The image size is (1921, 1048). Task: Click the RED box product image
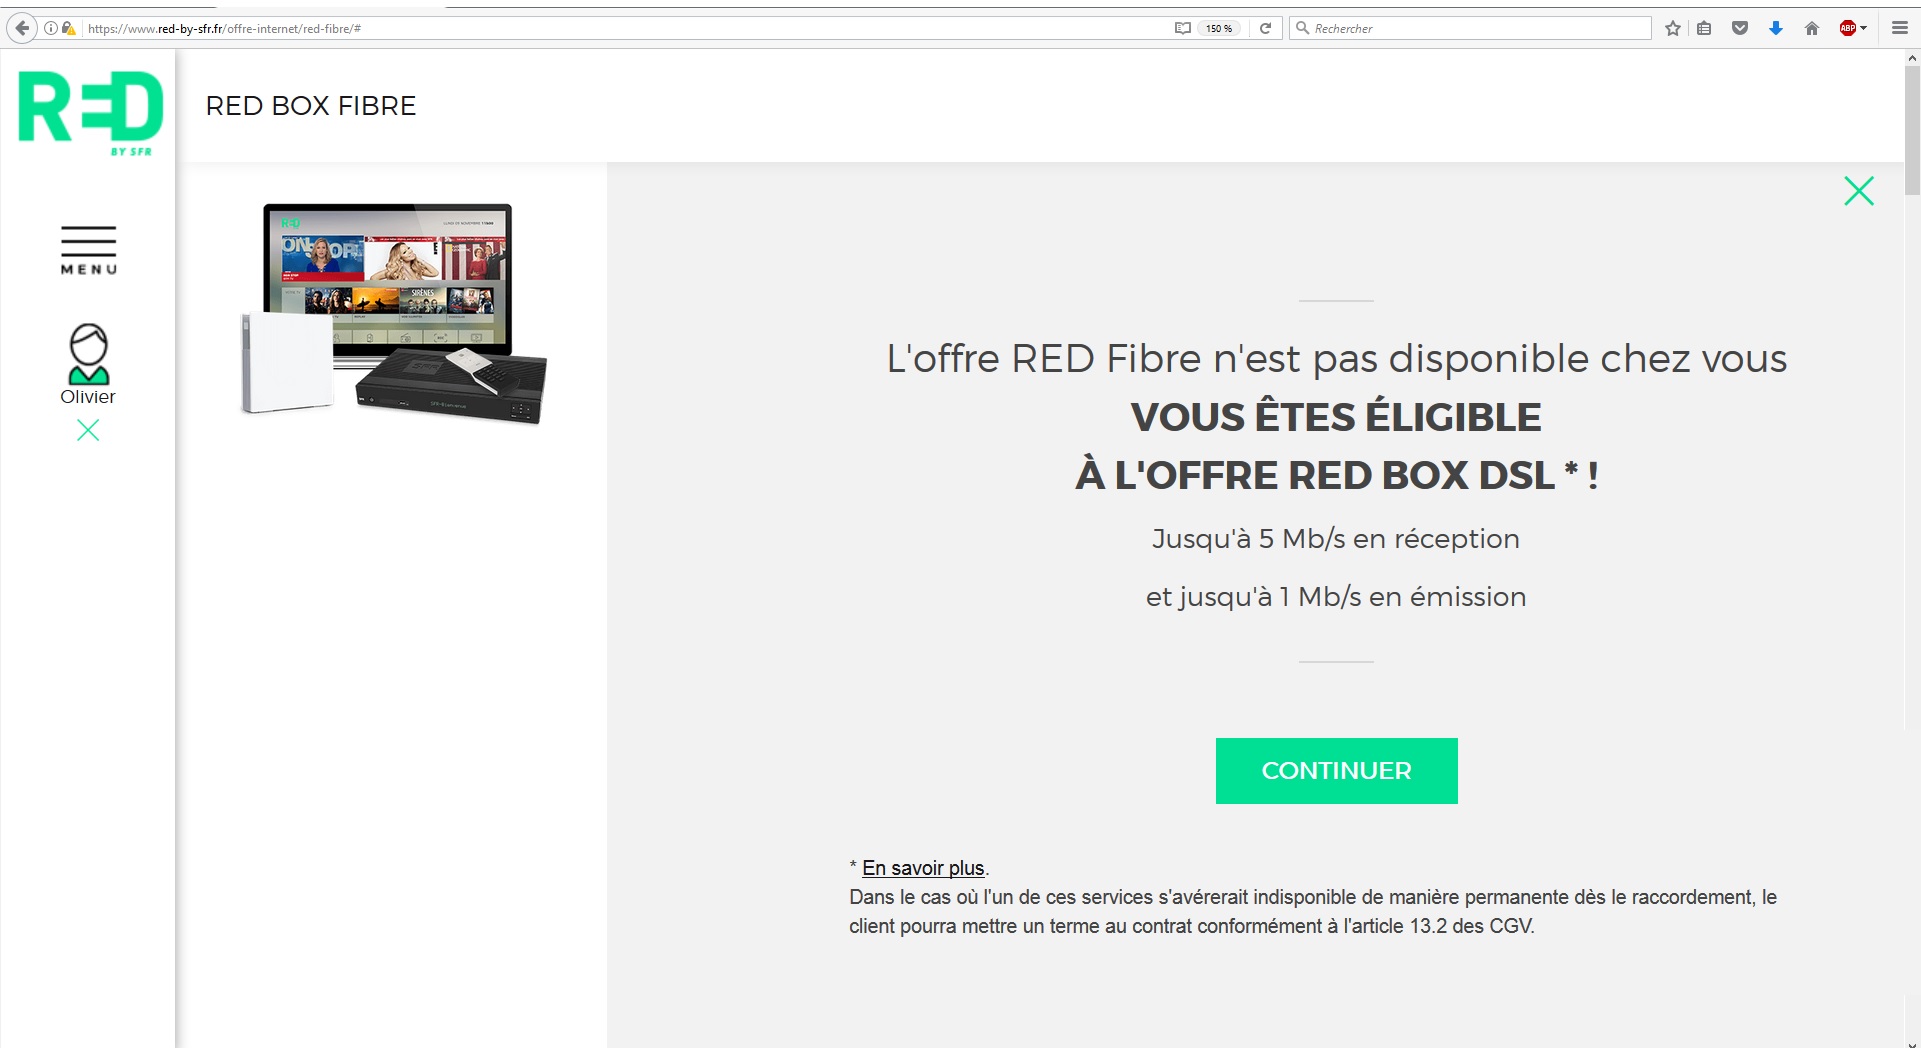tap(394, 314)
